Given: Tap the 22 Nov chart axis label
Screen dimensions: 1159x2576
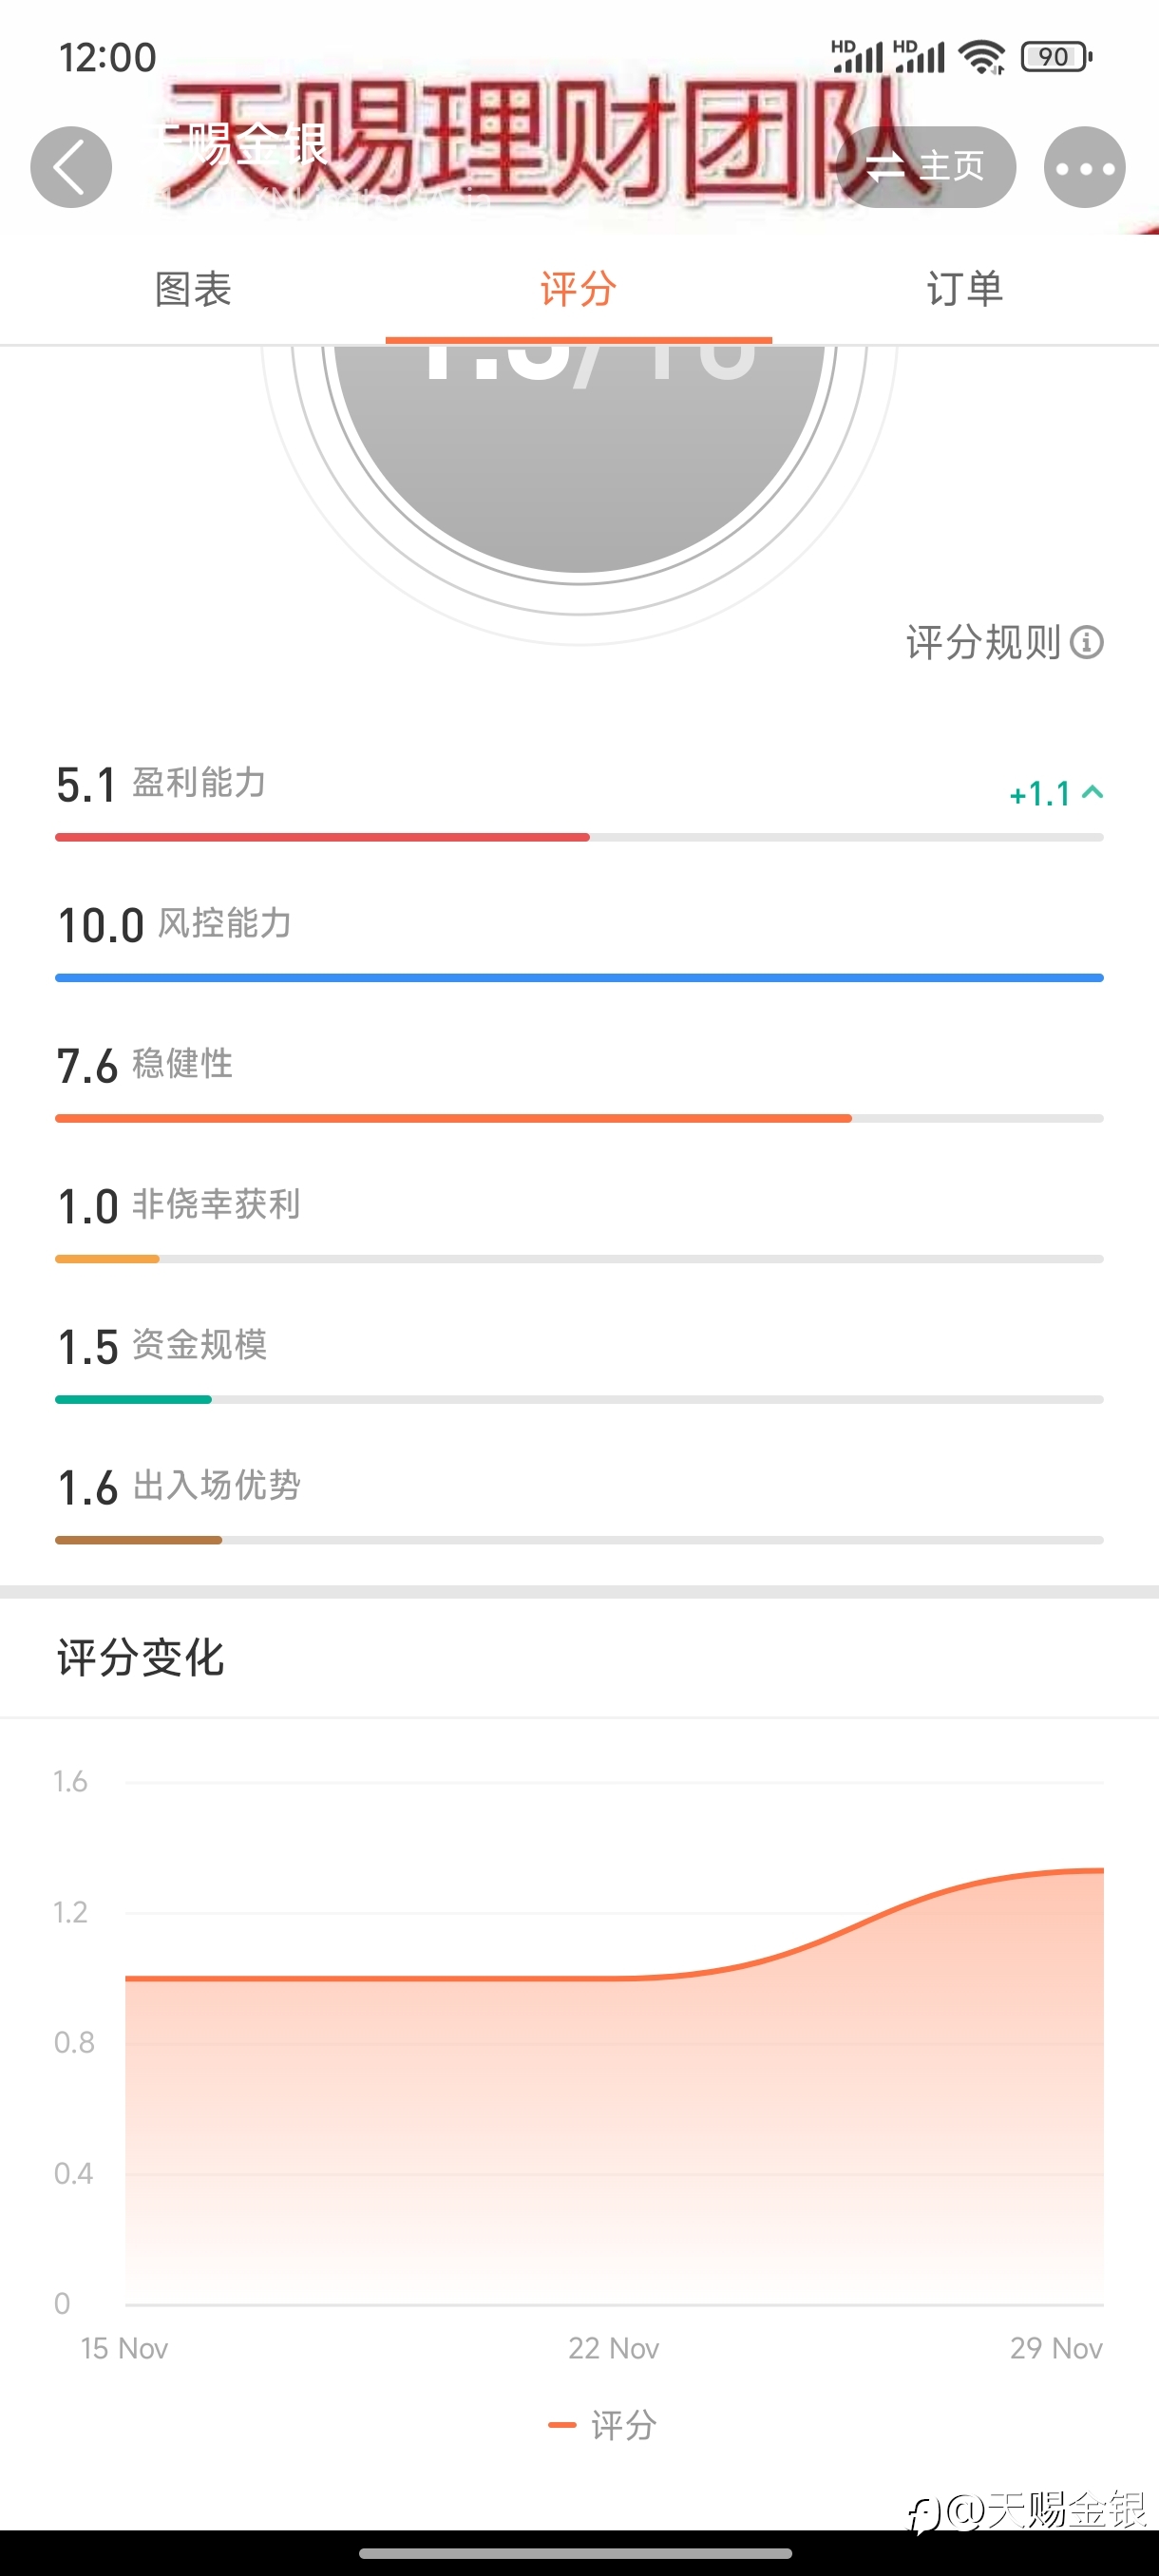Looking at the screenshot, I should click(613, 2348).
